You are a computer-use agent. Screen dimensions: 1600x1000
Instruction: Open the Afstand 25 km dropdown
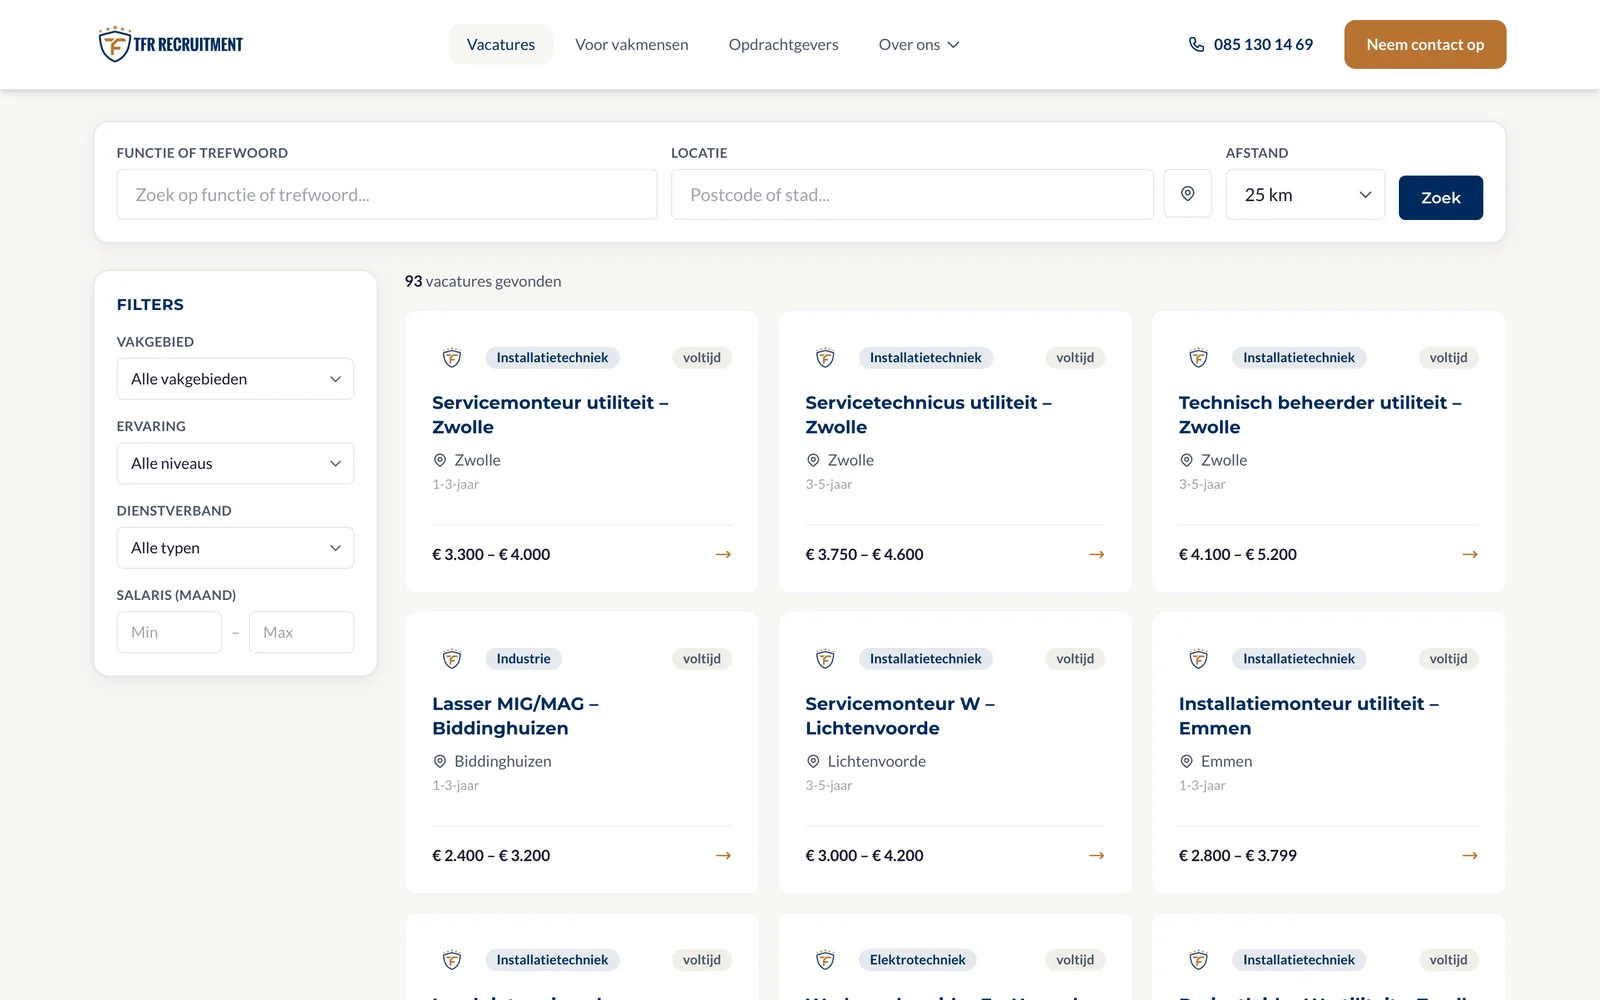(1305, 194)
